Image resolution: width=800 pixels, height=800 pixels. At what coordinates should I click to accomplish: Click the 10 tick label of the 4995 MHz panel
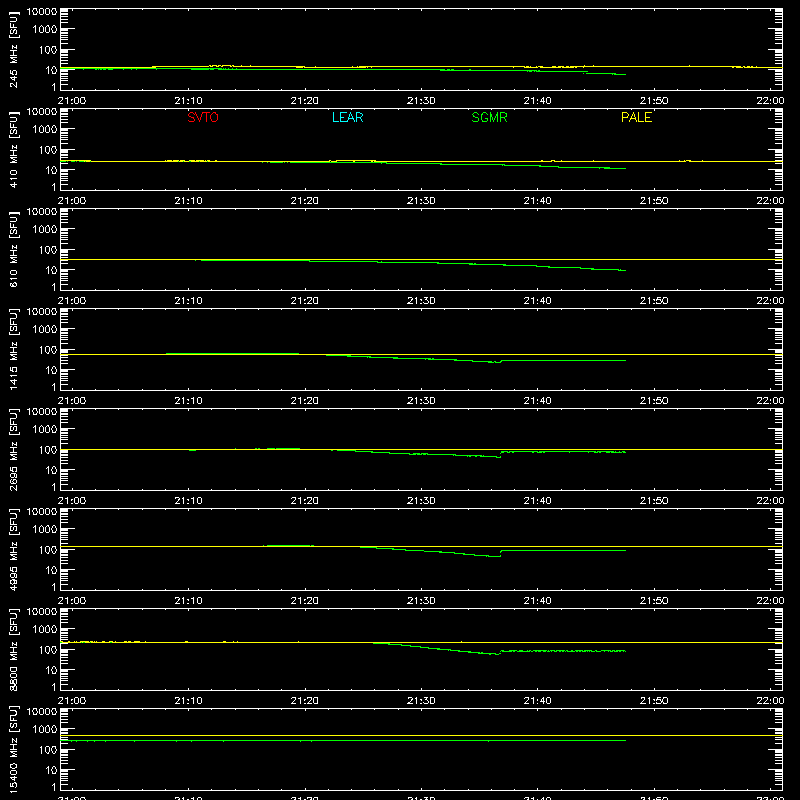click(x=51, y=570)
